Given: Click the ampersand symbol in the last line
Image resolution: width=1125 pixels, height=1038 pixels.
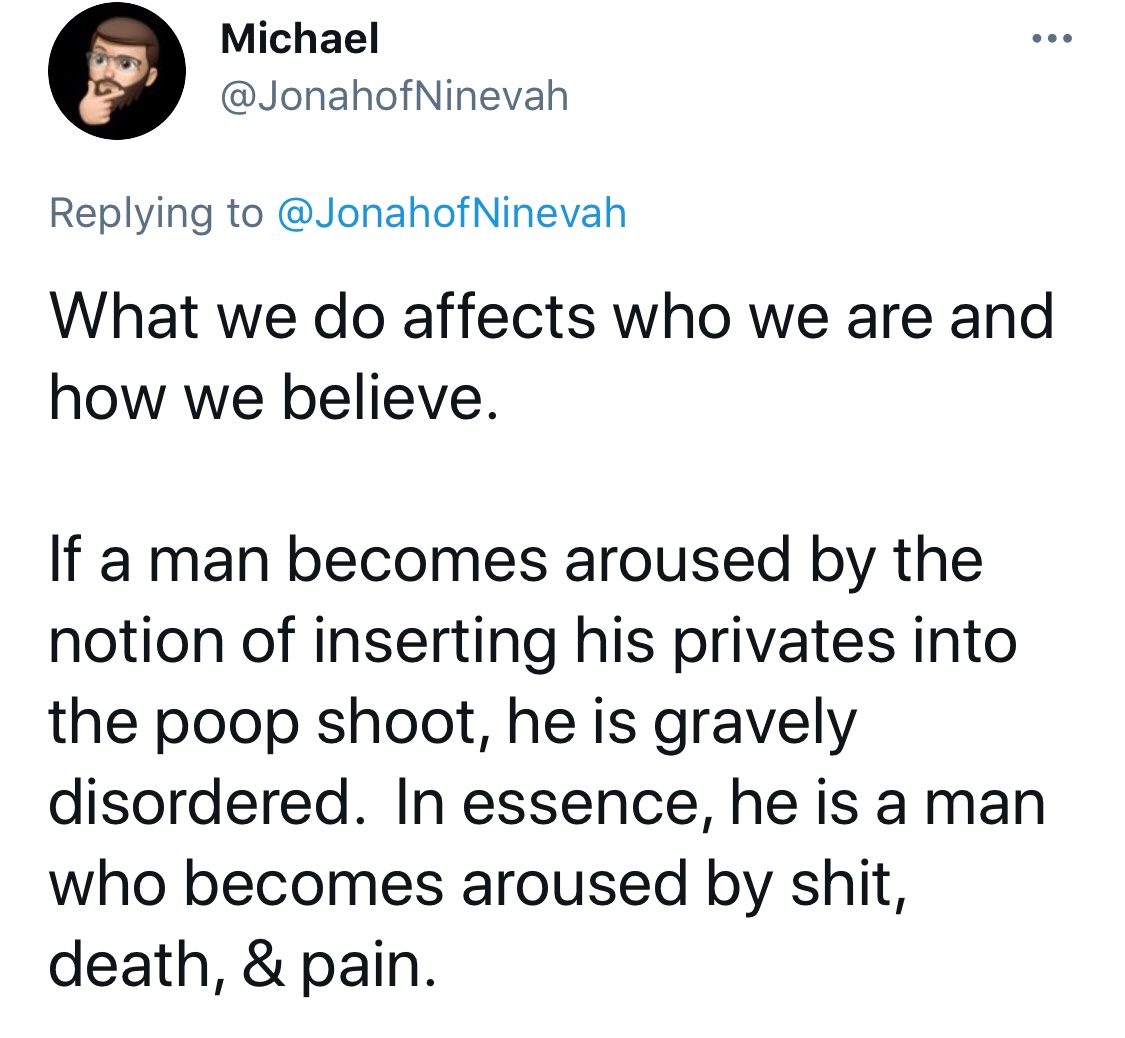Looking at the screenshot, I should [x=263, y=963].
